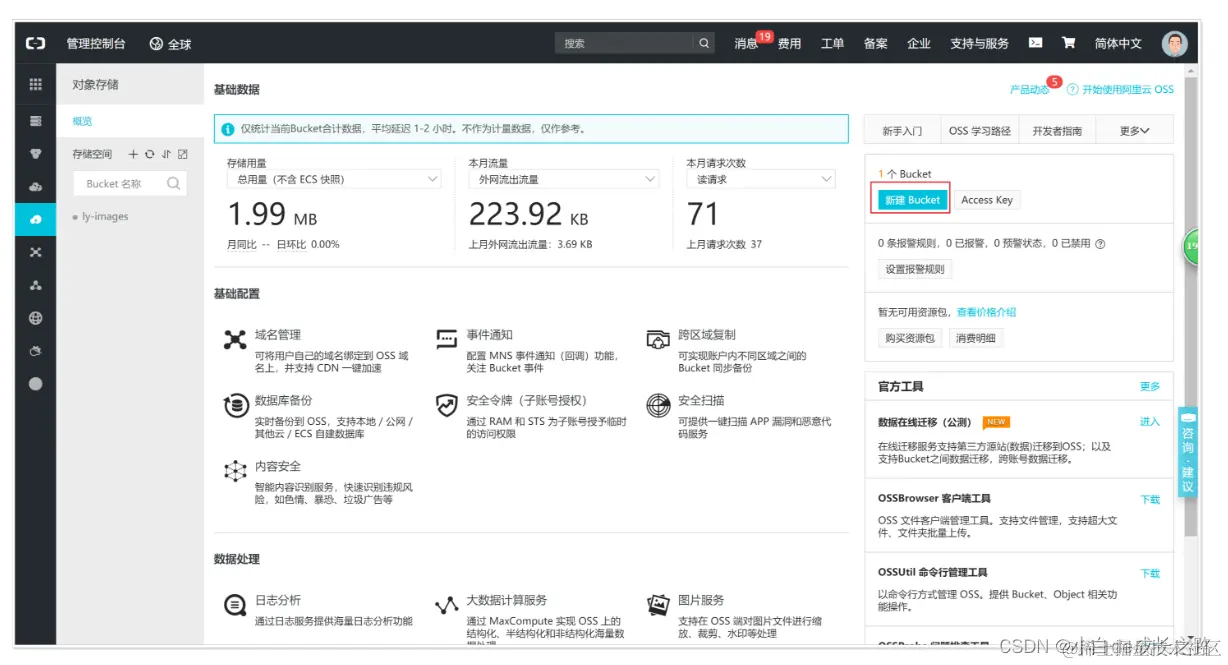Click the plus icon to add a bucket
This screenshot has width=1228, height=665.
(133, 154)
